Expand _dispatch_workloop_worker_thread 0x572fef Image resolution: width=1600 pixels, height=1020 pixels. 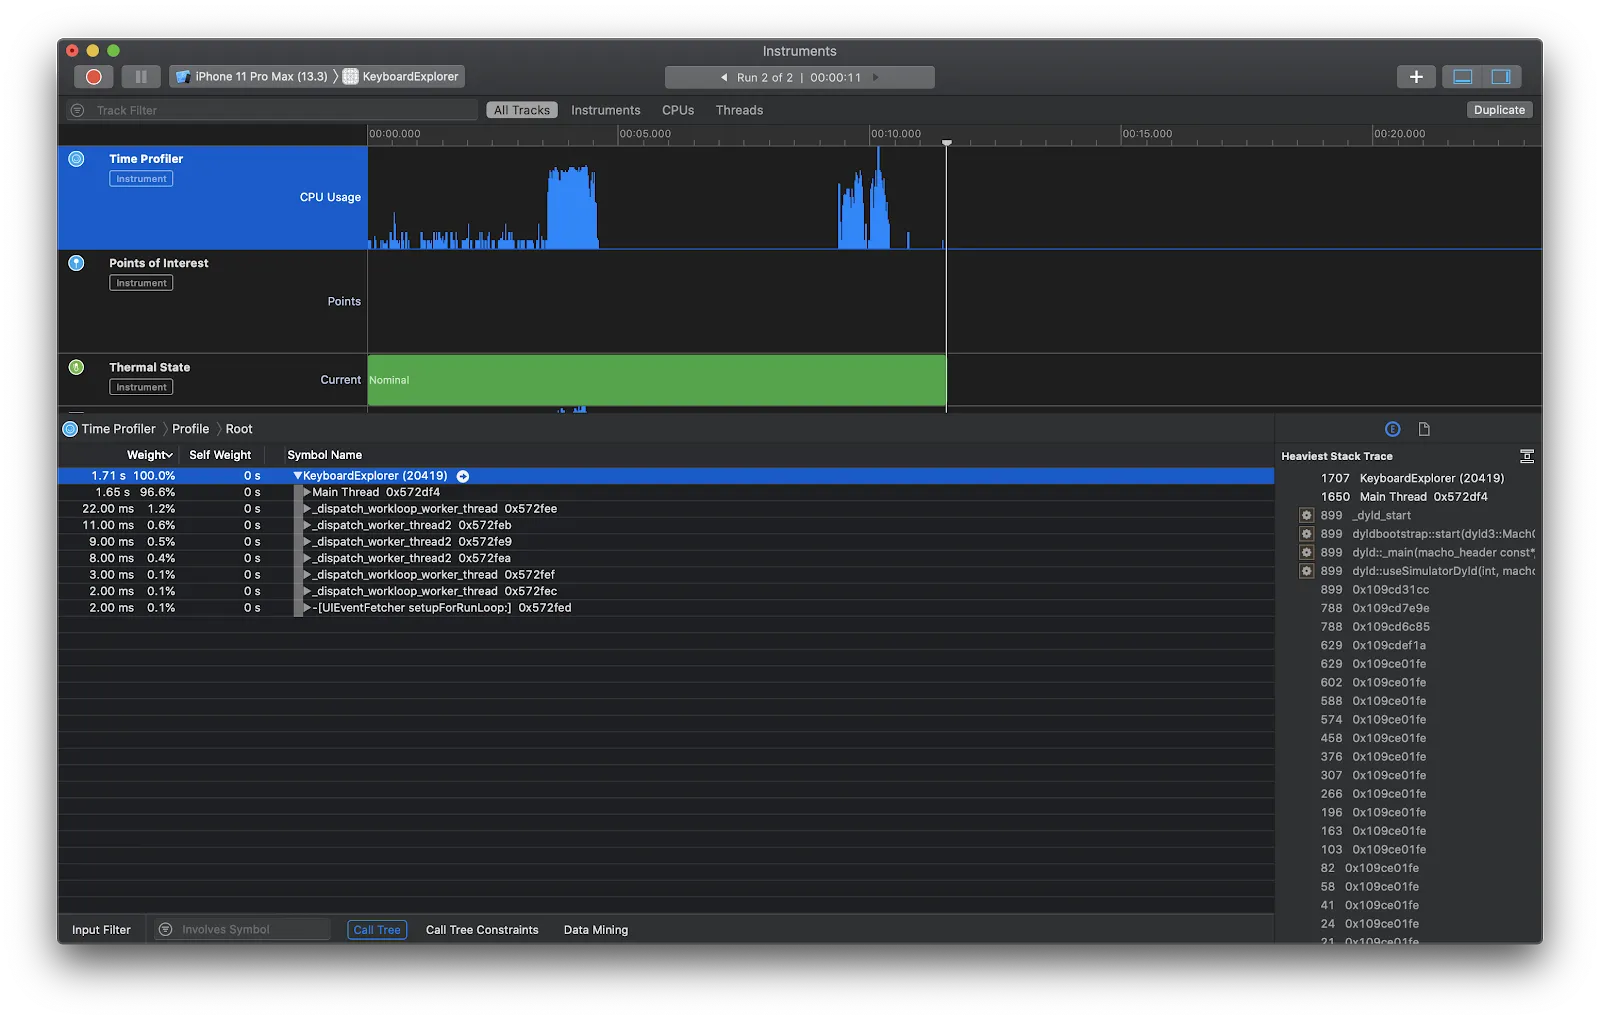[x=307, y=575]
